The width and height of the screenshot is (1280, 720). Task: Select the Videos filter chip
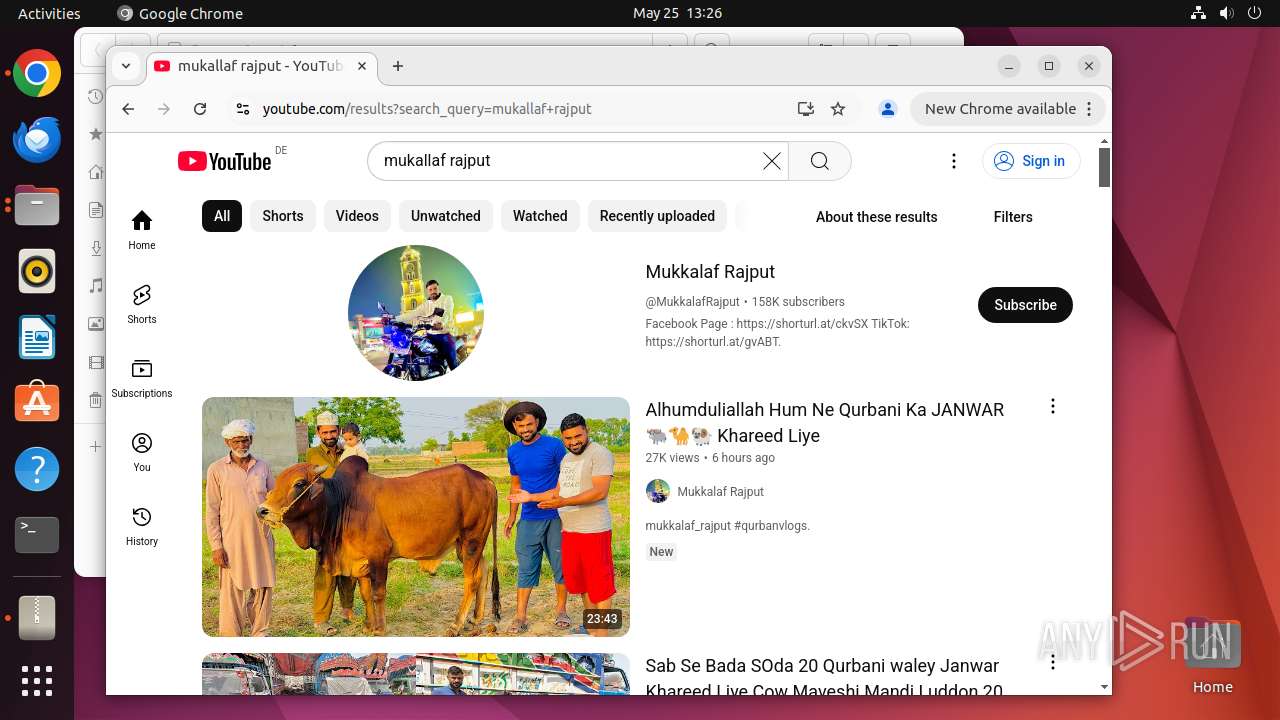click(357, 216)
